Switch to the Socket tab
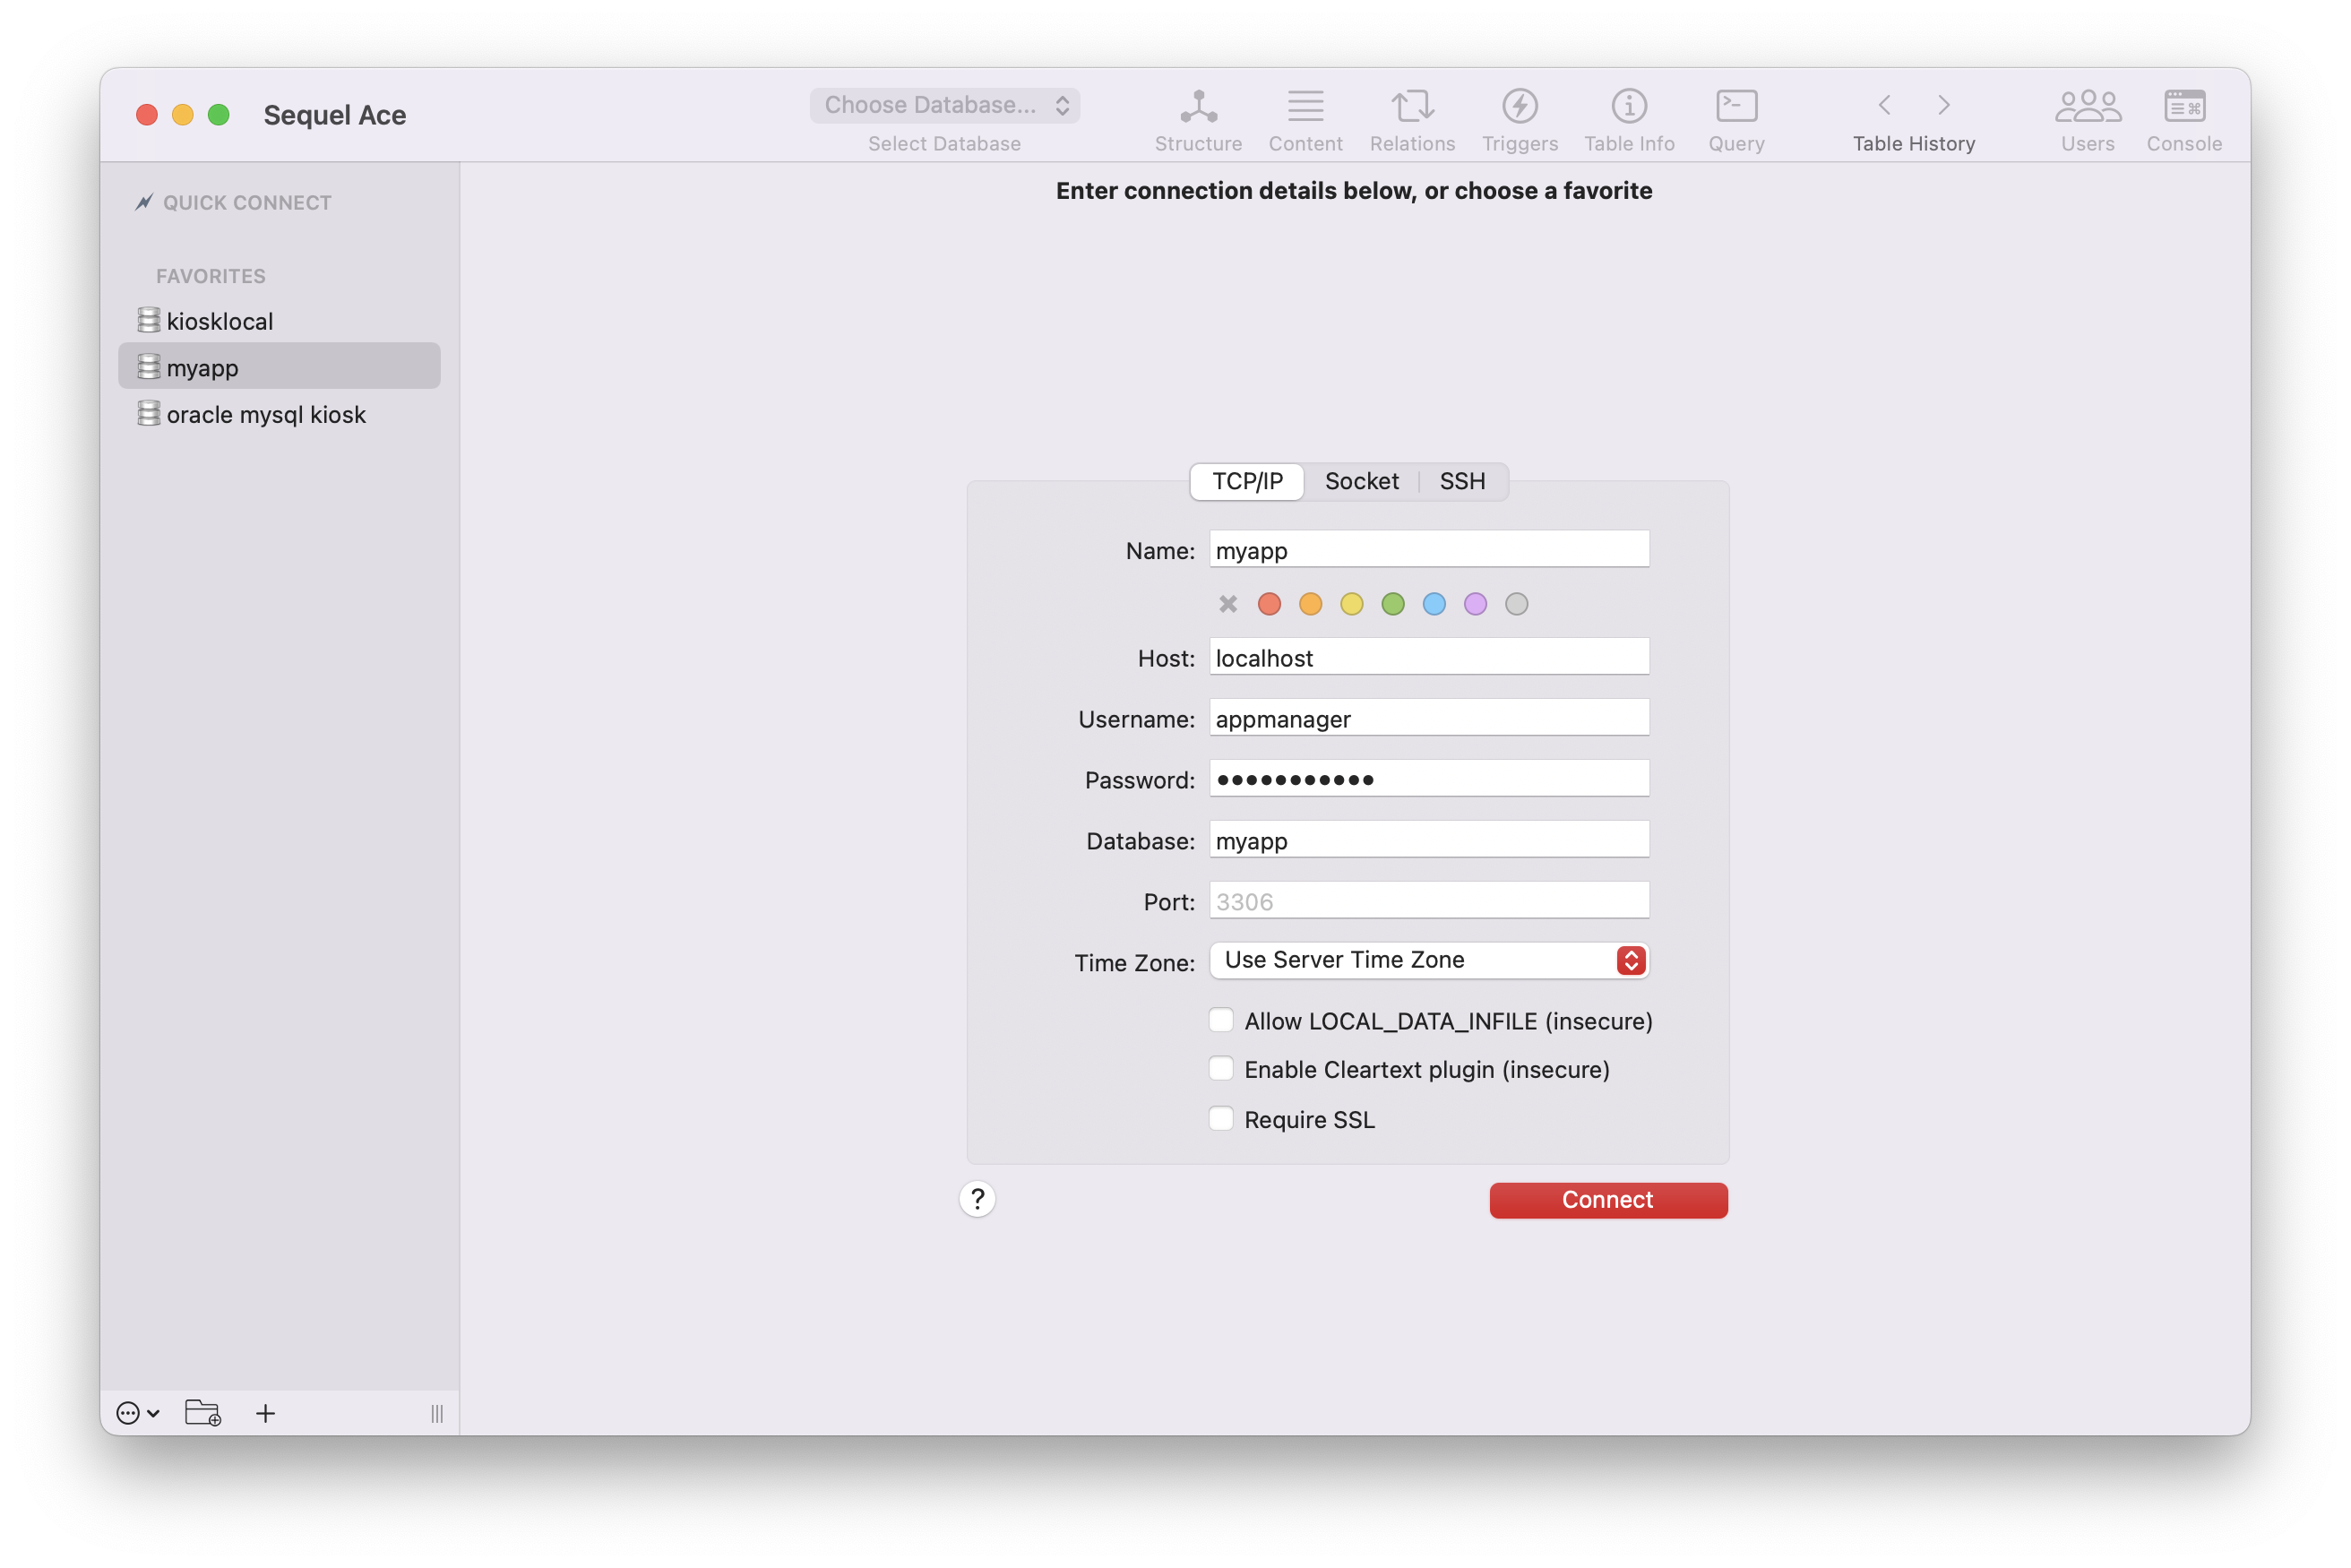This screenshot has width=2351, height=1568. tap(1361, 481)
